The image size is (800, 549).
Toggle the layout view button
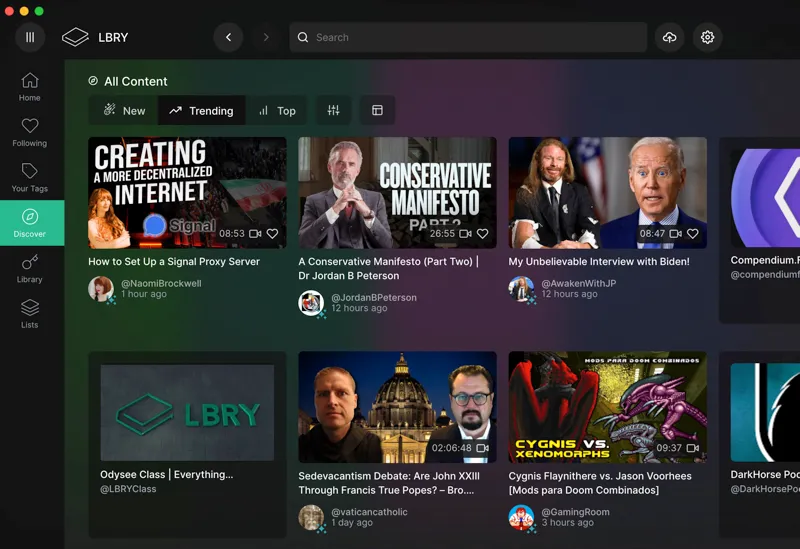click(x=377, y=110)
